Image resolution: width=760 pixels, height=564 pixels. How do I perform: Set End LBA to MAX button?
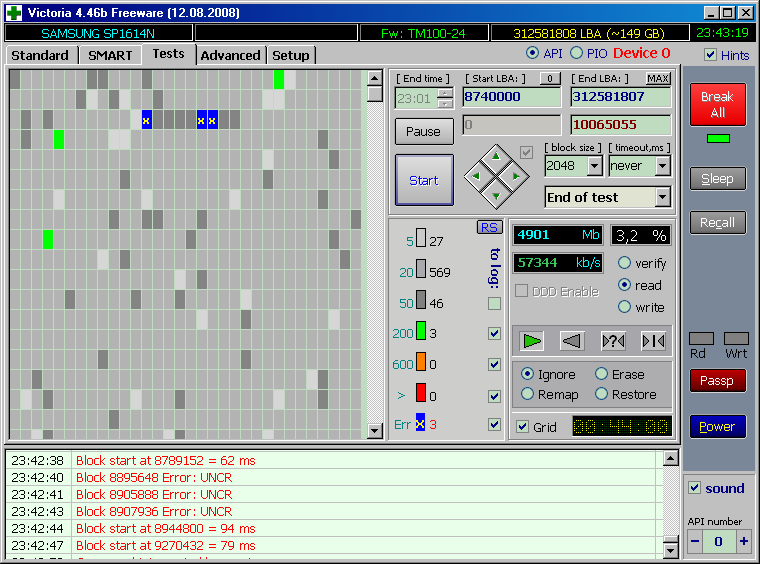click(x=658, y=78)
